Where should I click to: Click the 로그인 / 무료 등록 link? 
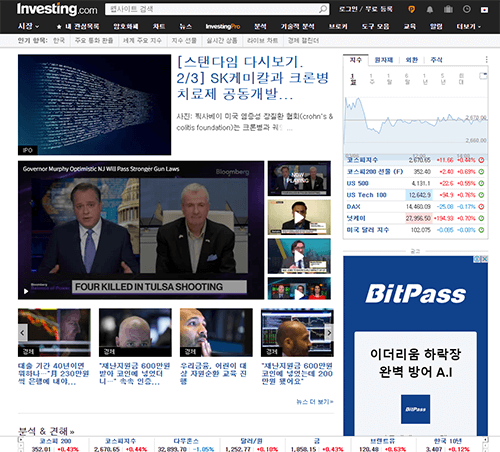pyautogui.click(x=366, y=9)
